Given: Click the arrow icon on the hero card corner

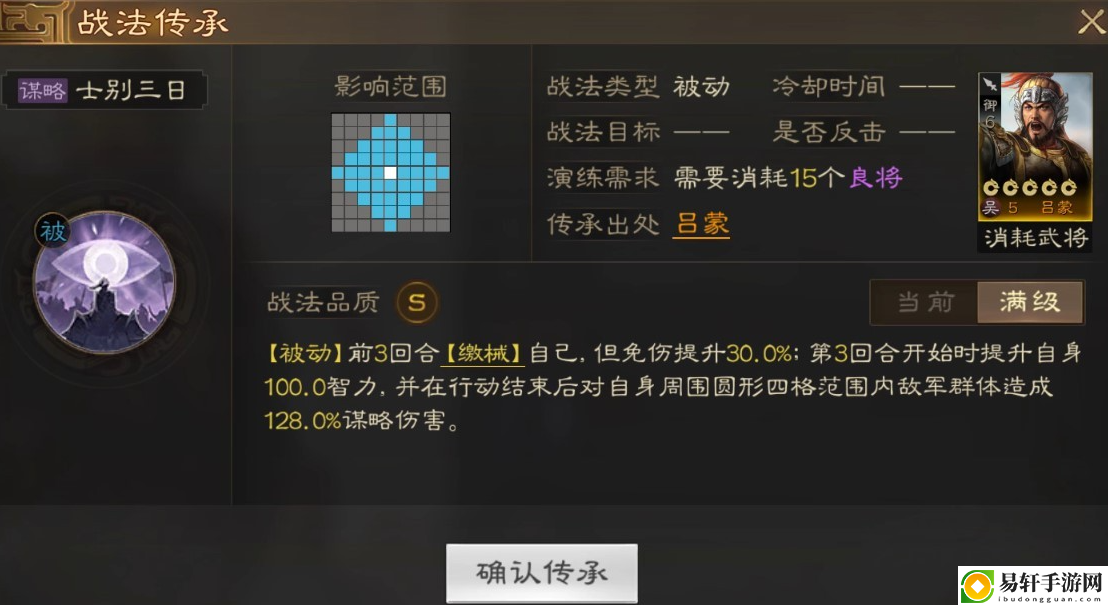Looking at the screenshot, I should pos(989,83).
